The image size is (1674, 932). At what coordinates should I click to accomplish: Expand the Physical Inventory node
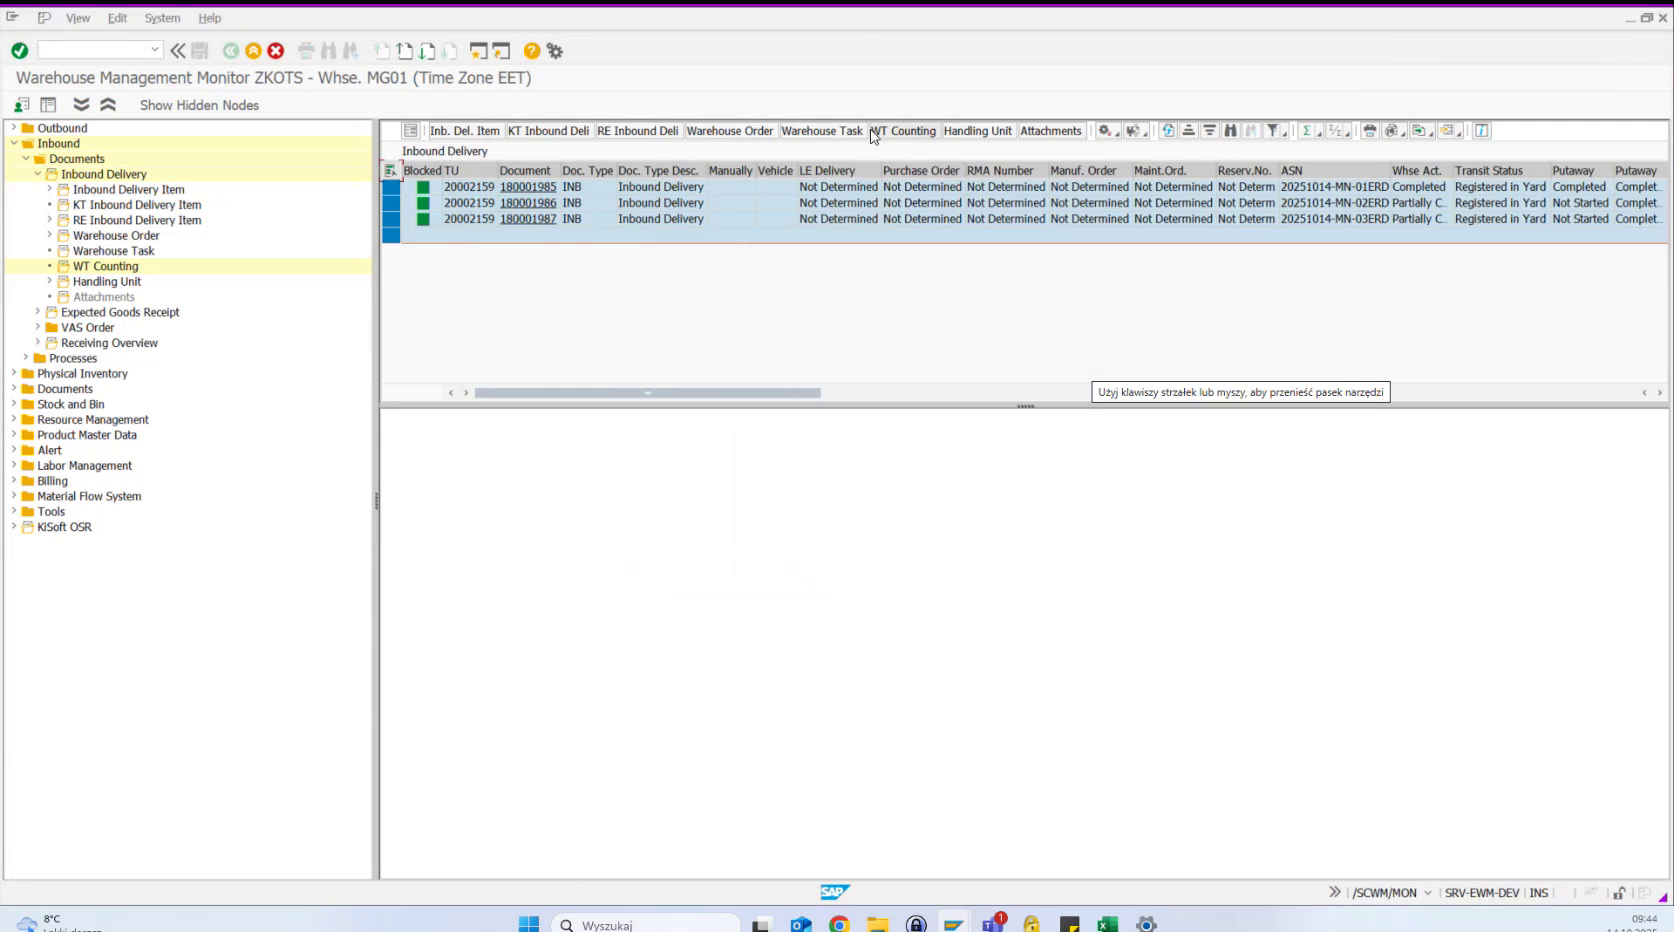point(12,373)
